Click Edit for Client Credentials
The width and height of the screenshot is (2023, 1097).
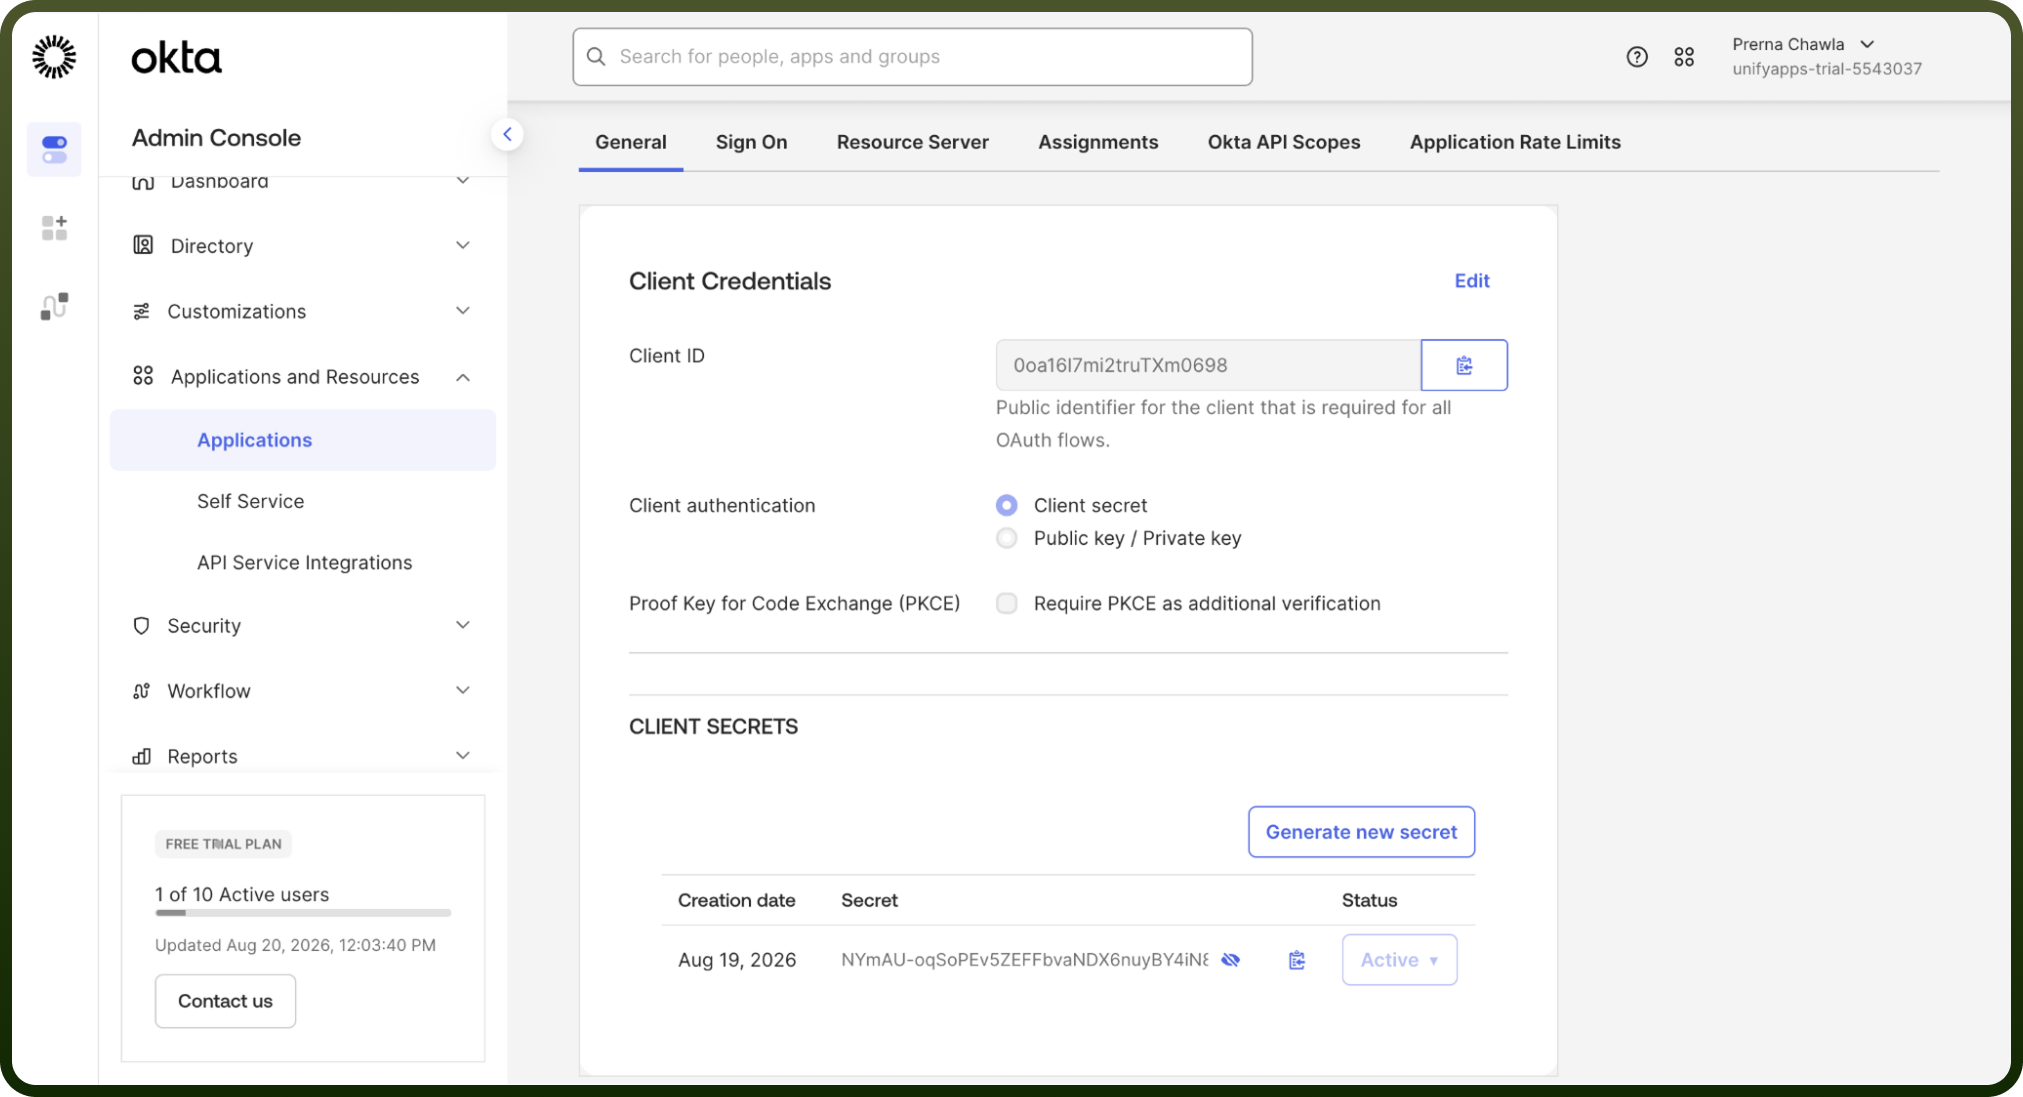click(1472, 281)
